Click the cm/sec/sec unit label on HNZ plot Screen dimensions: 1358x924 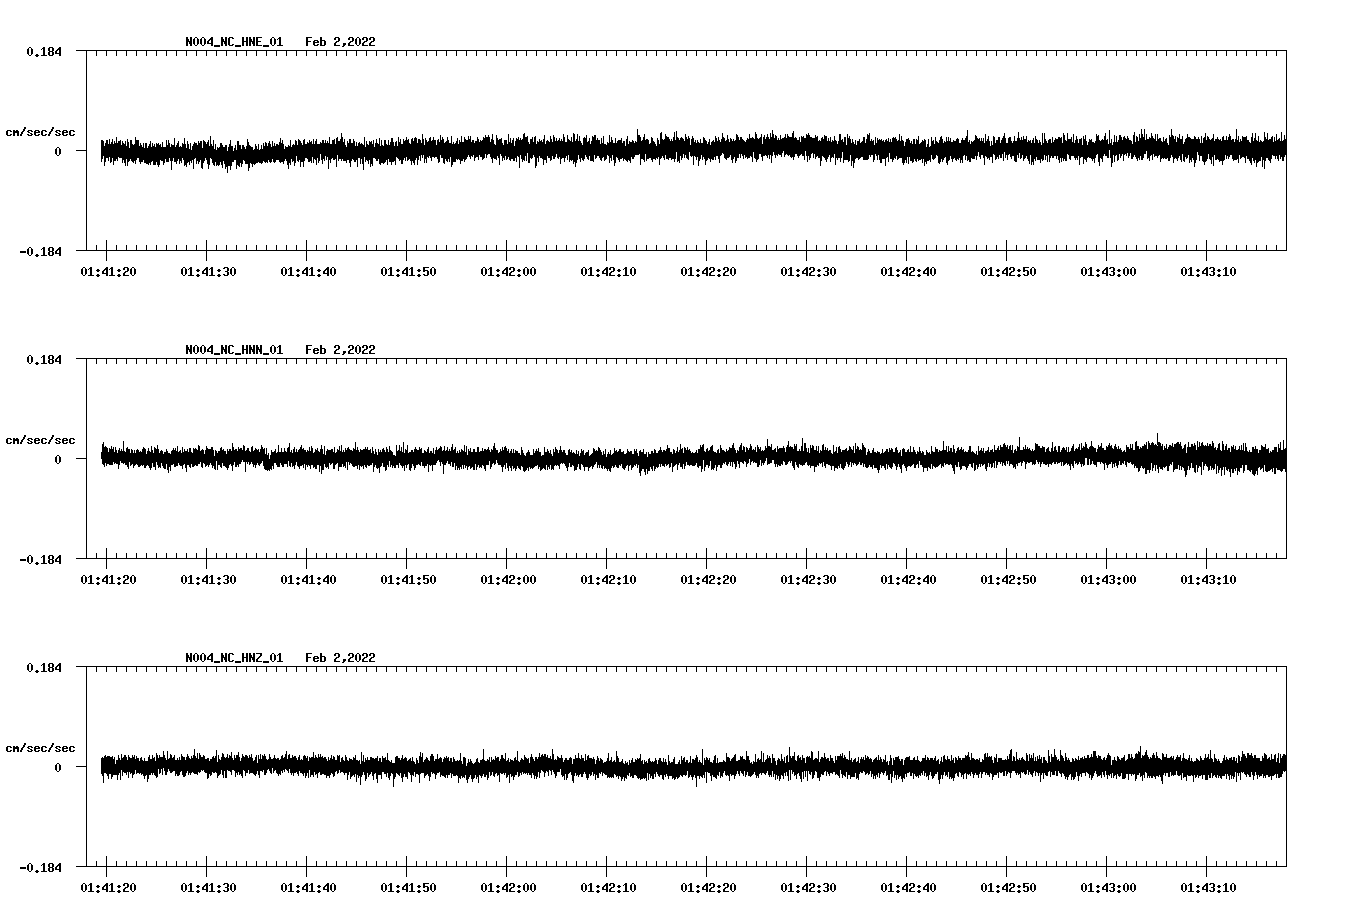click(40, 748)
